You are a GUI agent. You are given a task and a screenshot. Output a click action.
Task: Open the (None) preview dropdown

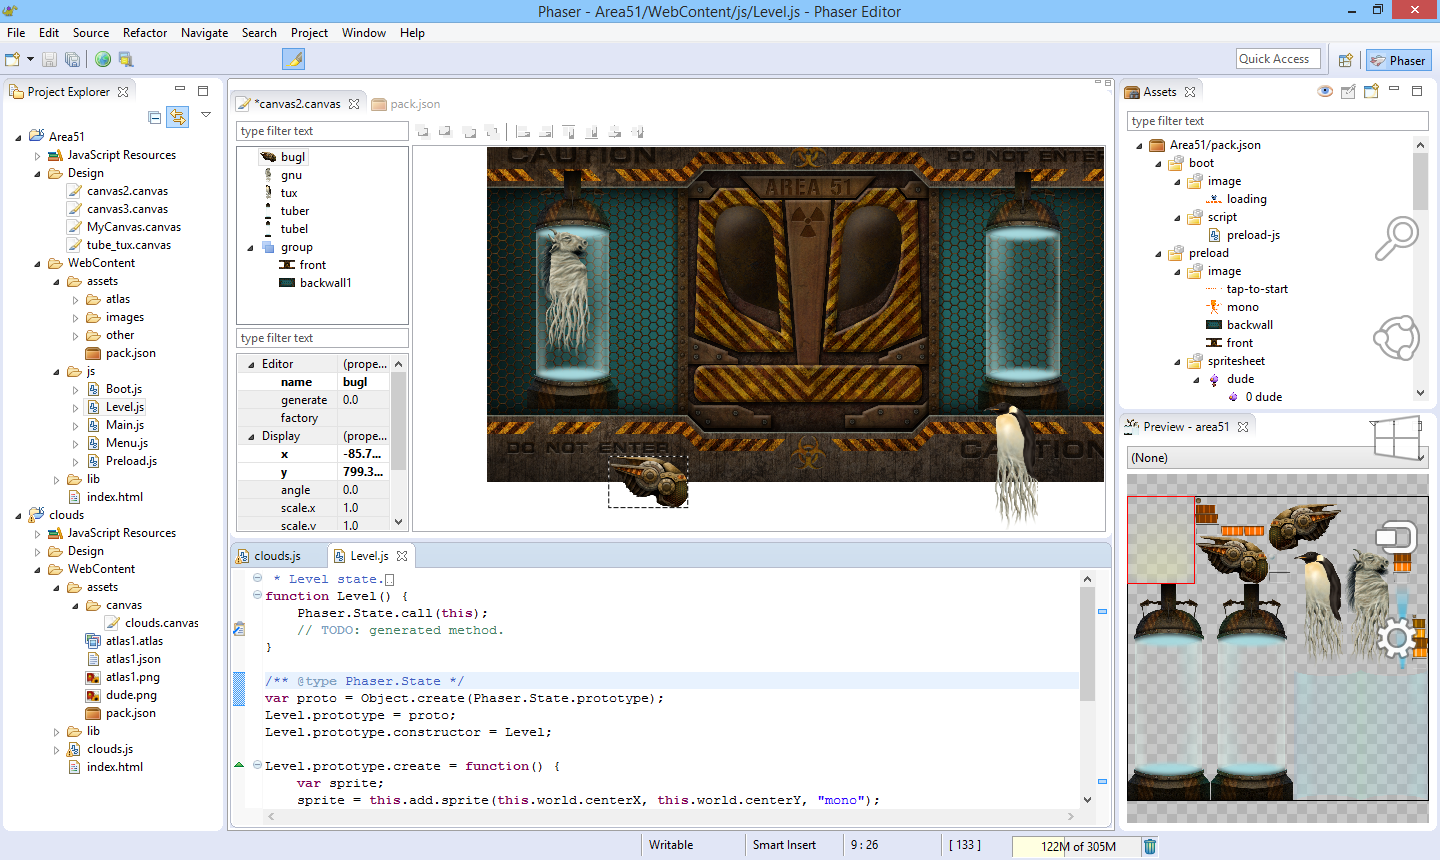point(1277,458)
